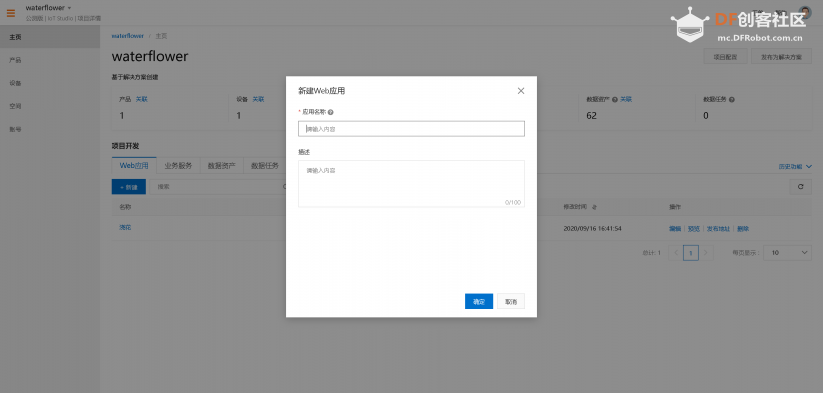The image size is (823, 393).
Task: Click the 2020/09/16 16:41:54 timestamp cell
Action: point(592,229)
